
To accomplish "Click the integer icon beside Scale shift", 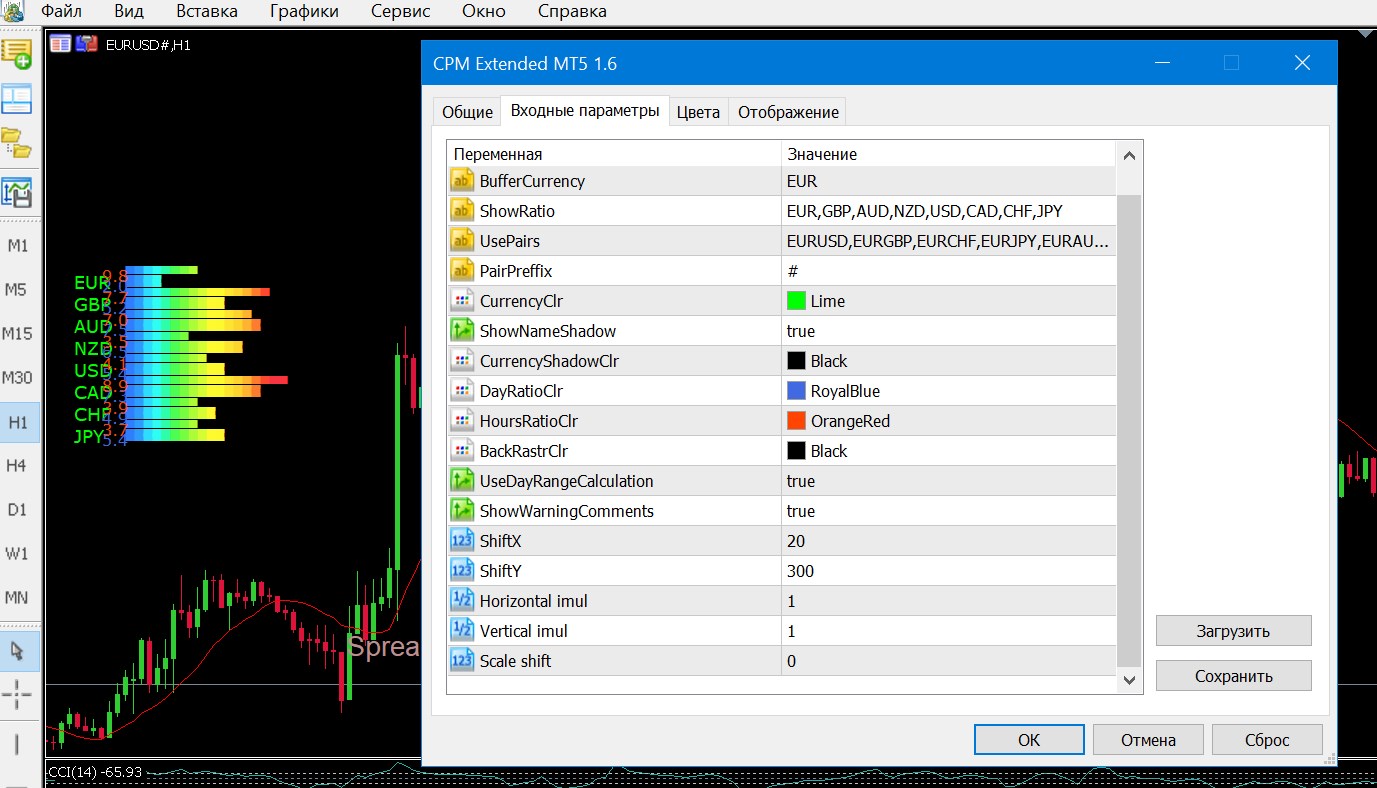I will coord(462,661).
